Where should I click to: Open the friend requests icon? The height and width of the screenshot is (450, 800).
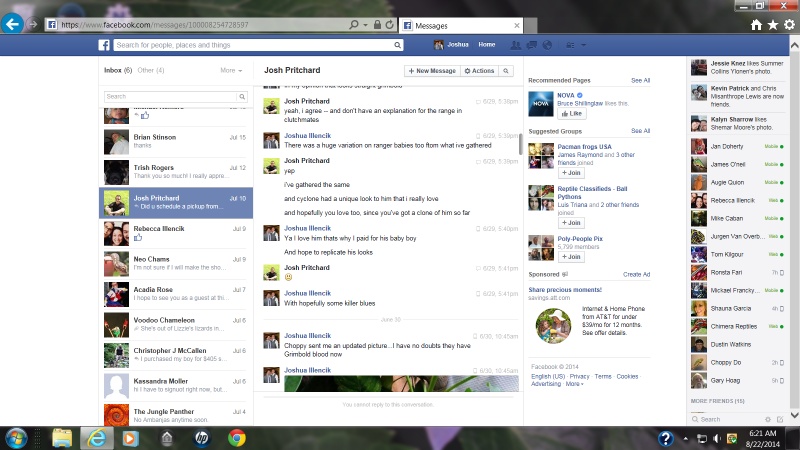[x=516, y=45]
